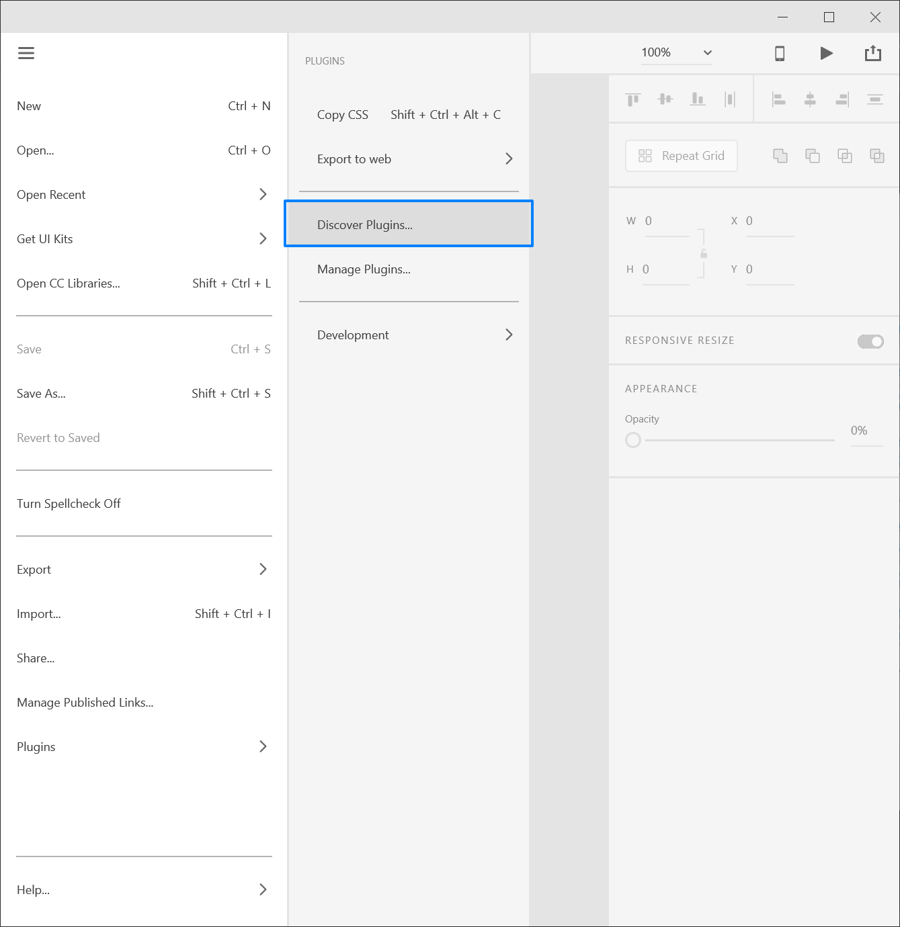
Task: Open the hamburger main menu
Action: pos(26,53)
